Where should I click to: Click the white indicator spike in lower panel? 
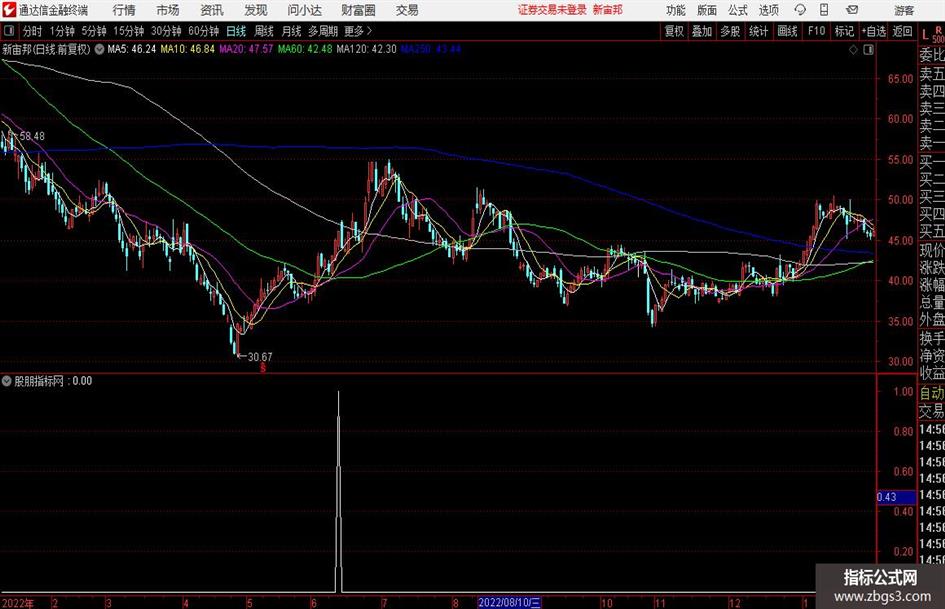pyautogui.click(x=338, y=491)
